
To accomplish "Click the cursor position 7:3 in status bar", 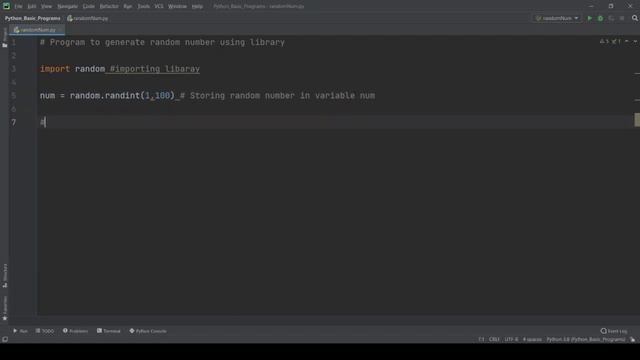I will click(x=482, y=339).
